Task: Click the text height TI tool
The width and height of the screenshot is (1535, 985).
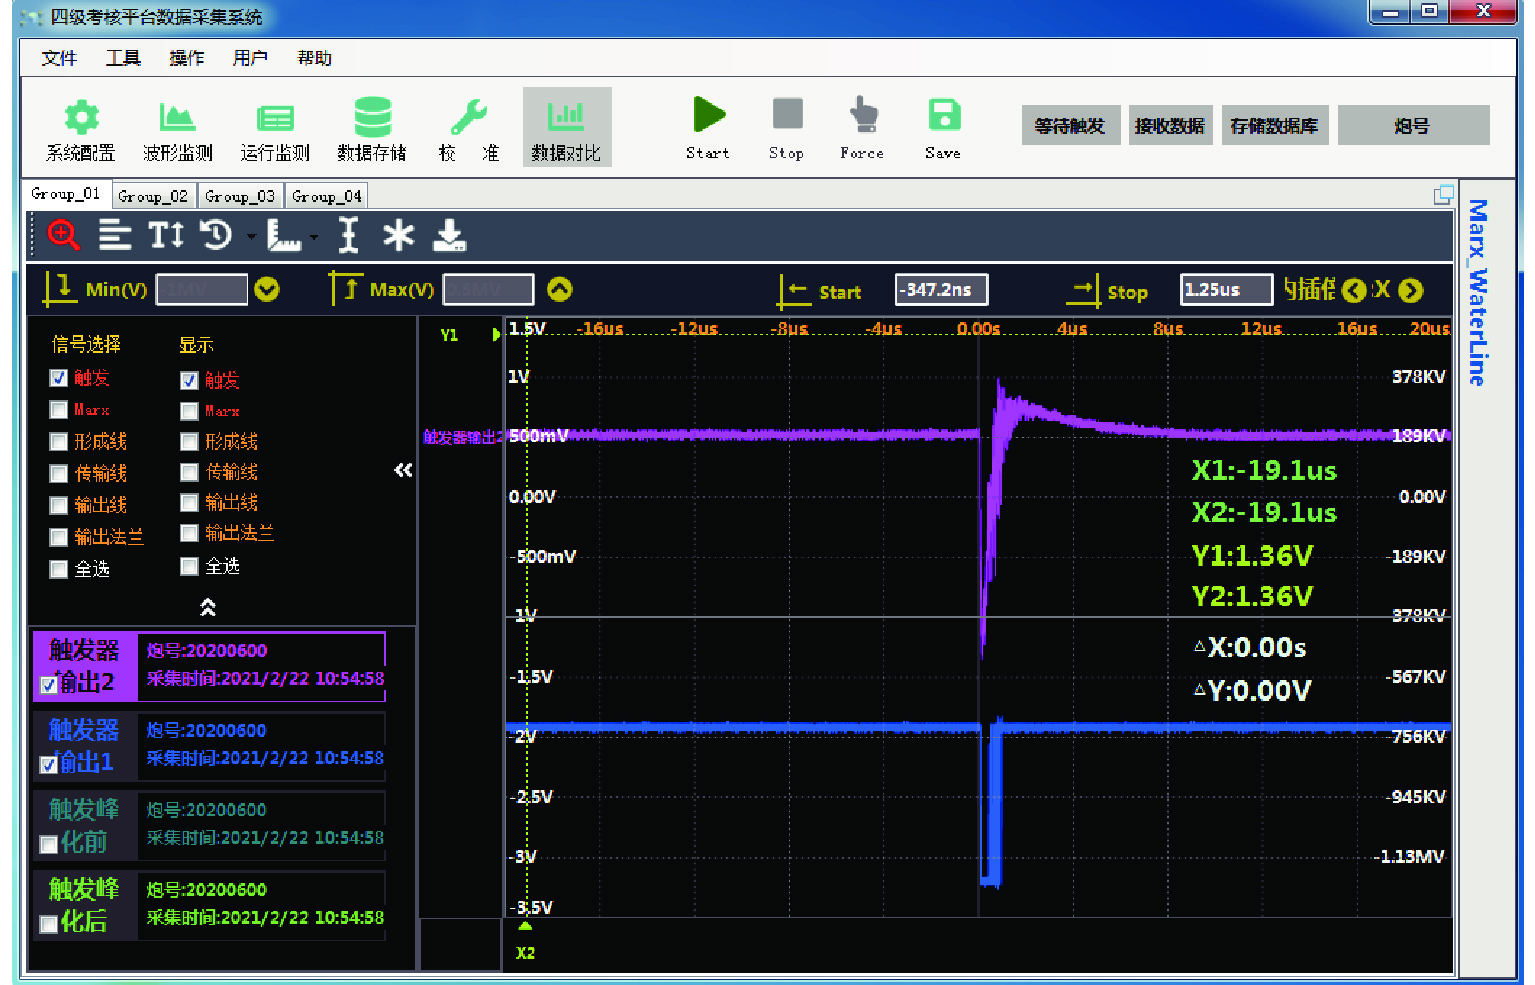Action: 166,235
